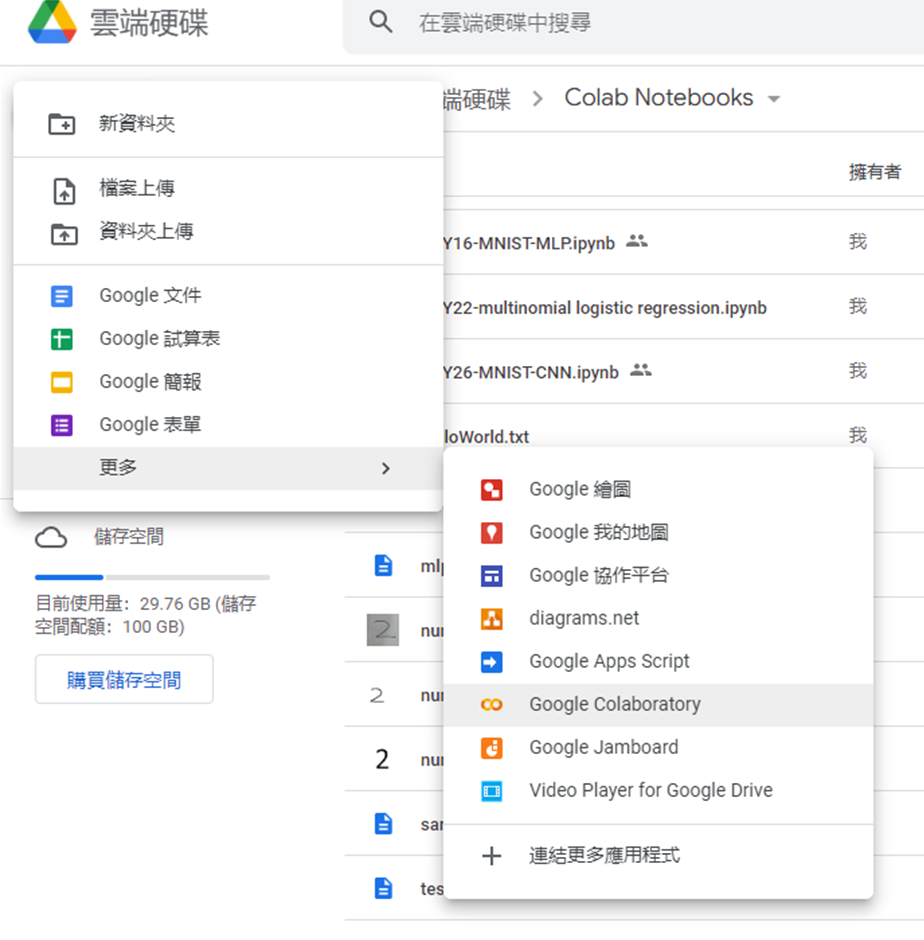Select Video Player for Google Drive
The width and height of the screenshot is (924, 940).
tap(658, 791)
